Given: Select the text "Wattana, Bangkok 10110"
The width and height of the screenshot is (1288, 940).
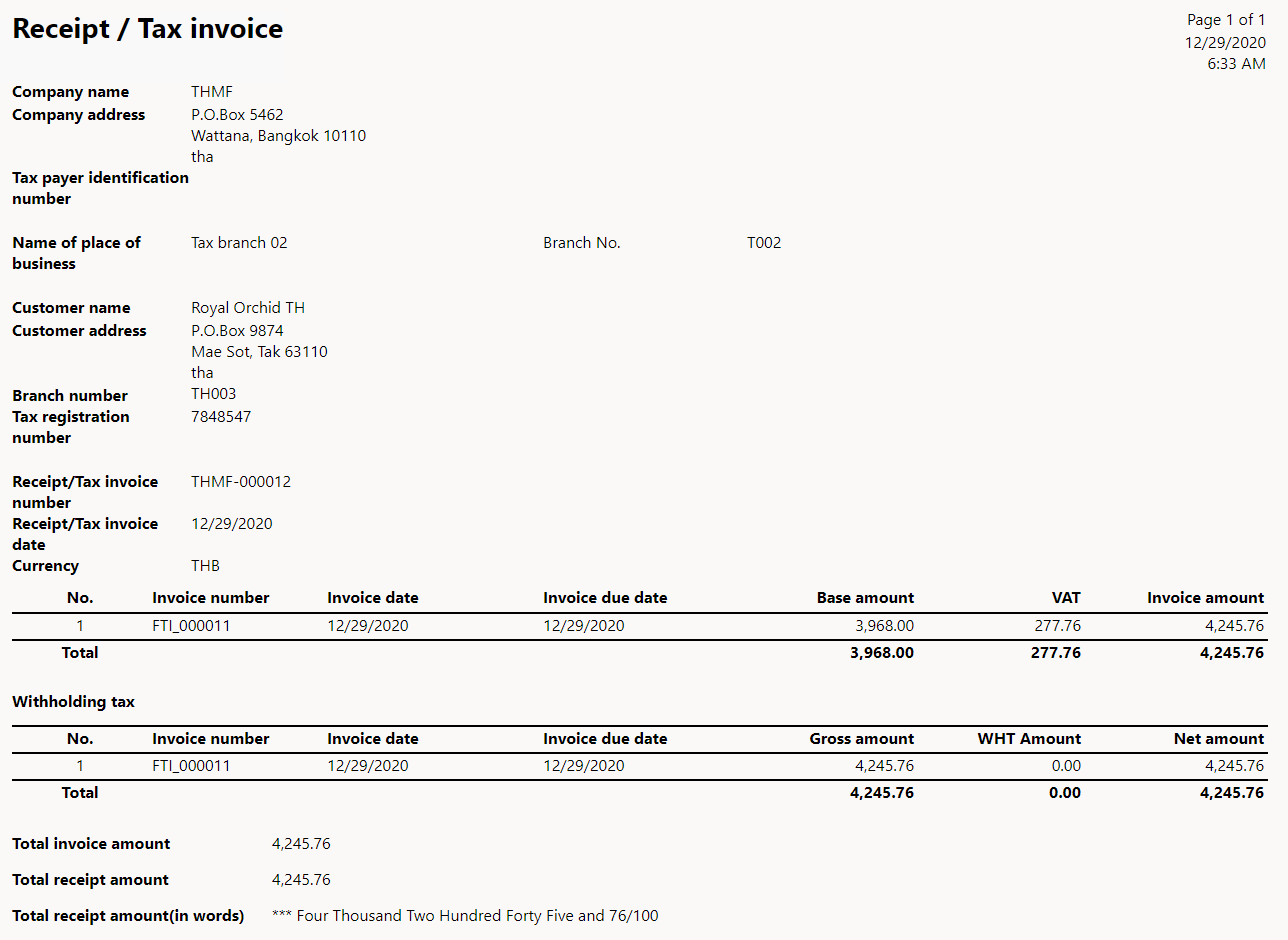Looking at the screenshot, I should pos(279,136).
